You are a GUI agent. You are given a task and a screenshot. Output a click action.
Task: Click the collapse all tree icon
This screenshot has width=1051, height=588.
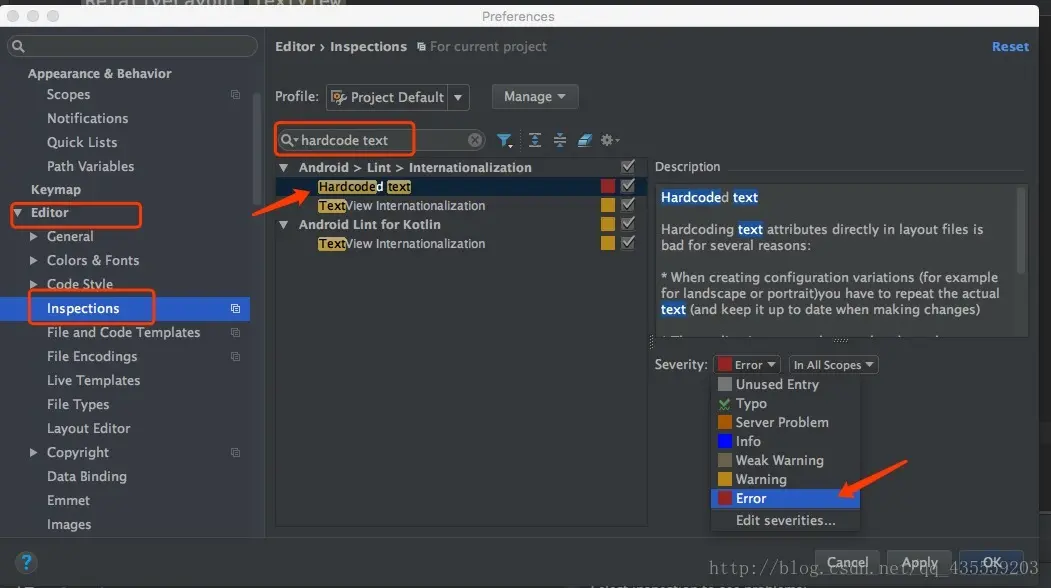point(560,140)
